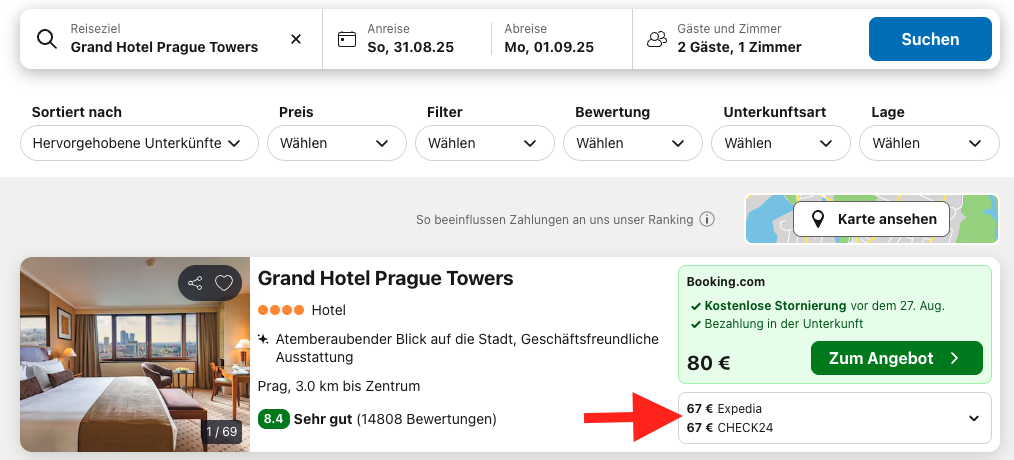Clear the destination with the X icon
This screenshot has width=1014, height=460.
tap(296, 39)
